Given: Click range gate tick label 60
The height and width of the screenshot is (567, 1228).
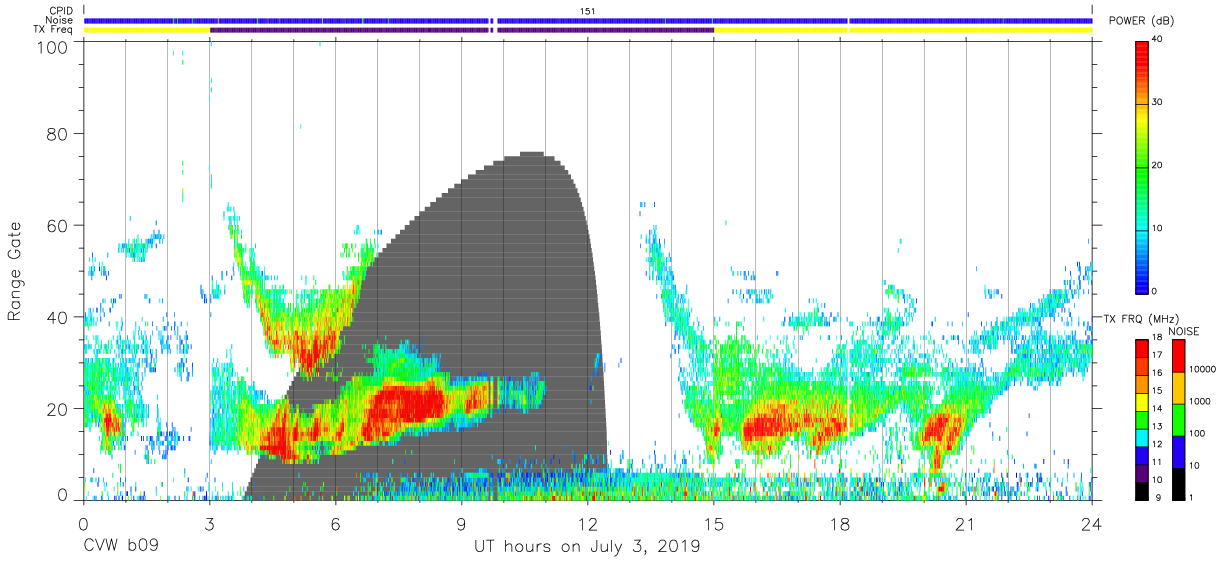Looking at the screenshot, I should tap(57, 225).
